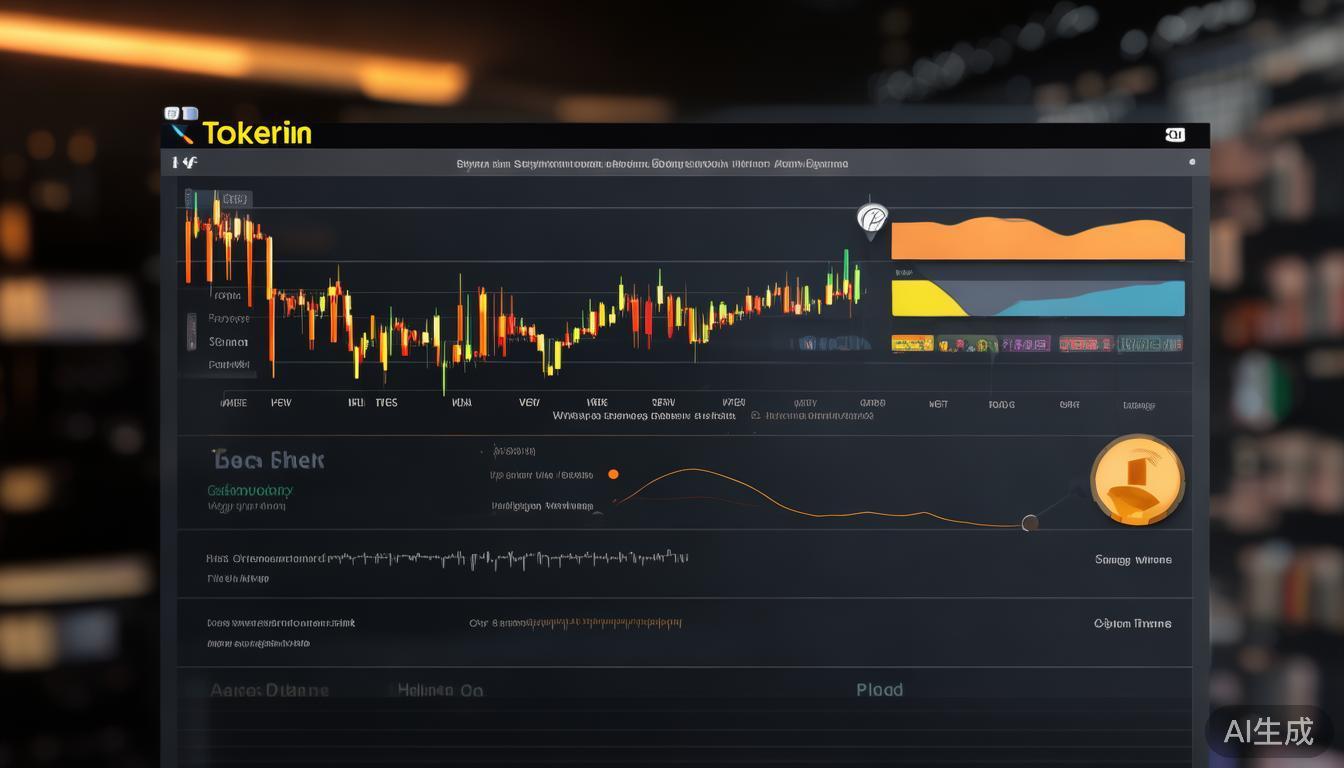Open the camera capture icon top right

1175,133
